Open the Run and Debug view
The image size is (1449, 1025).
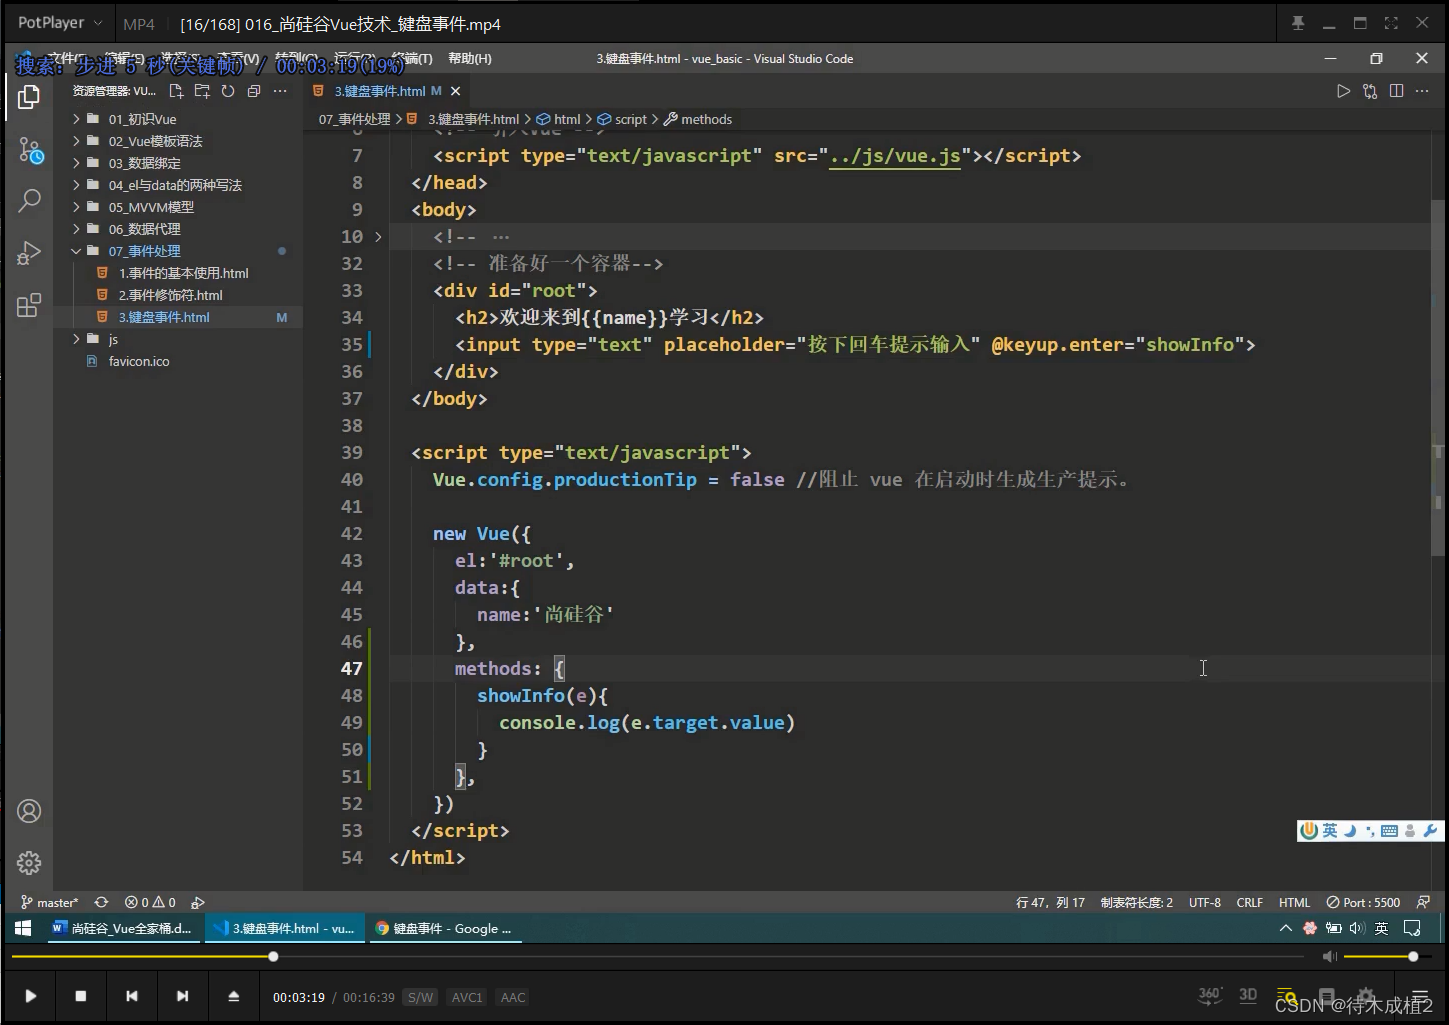click(29, 252)
